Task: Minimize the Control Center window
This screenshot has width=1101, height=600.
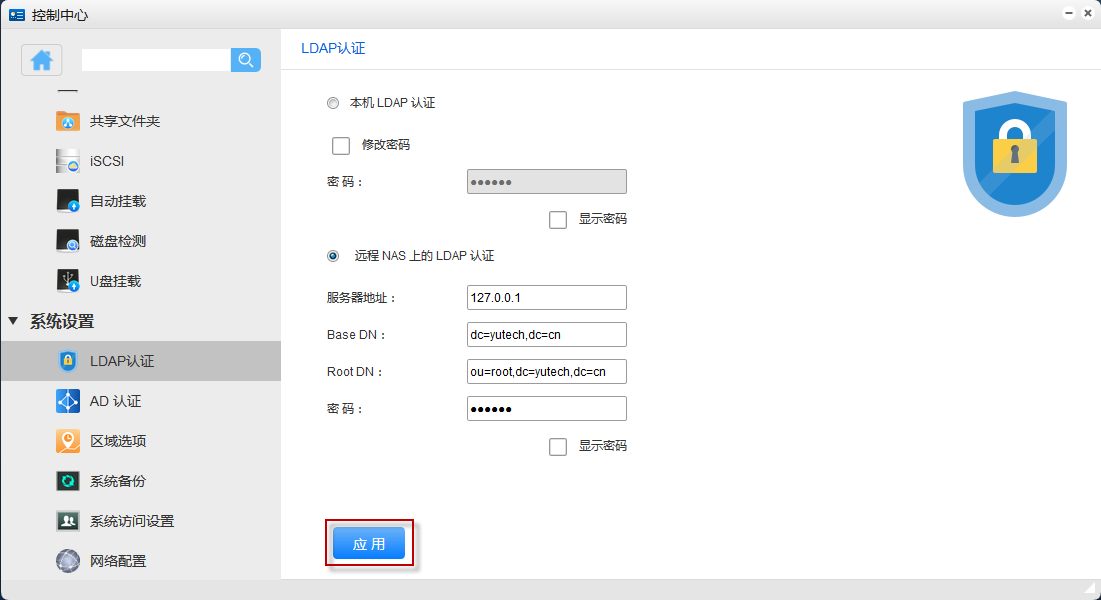Action: (x=1069, y=13)
